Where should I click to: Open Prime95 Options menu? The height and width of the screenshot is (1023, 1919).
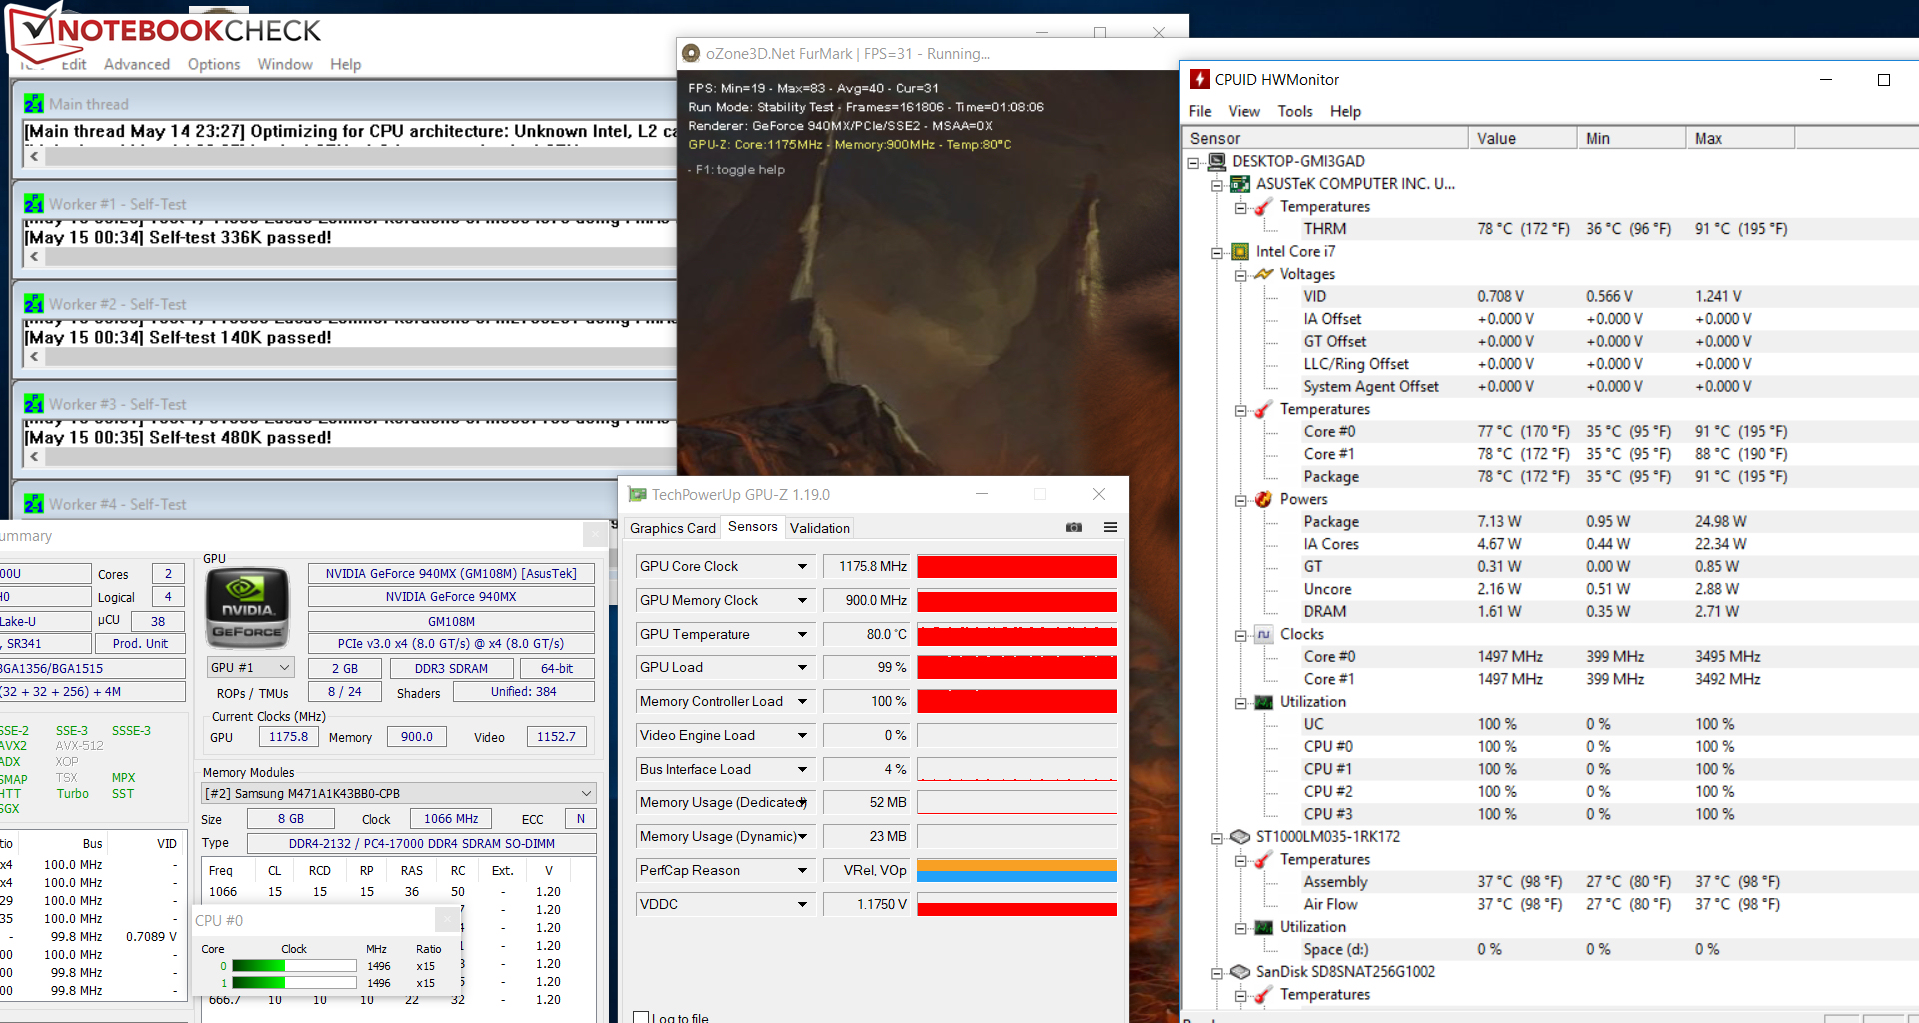point(214,64)
